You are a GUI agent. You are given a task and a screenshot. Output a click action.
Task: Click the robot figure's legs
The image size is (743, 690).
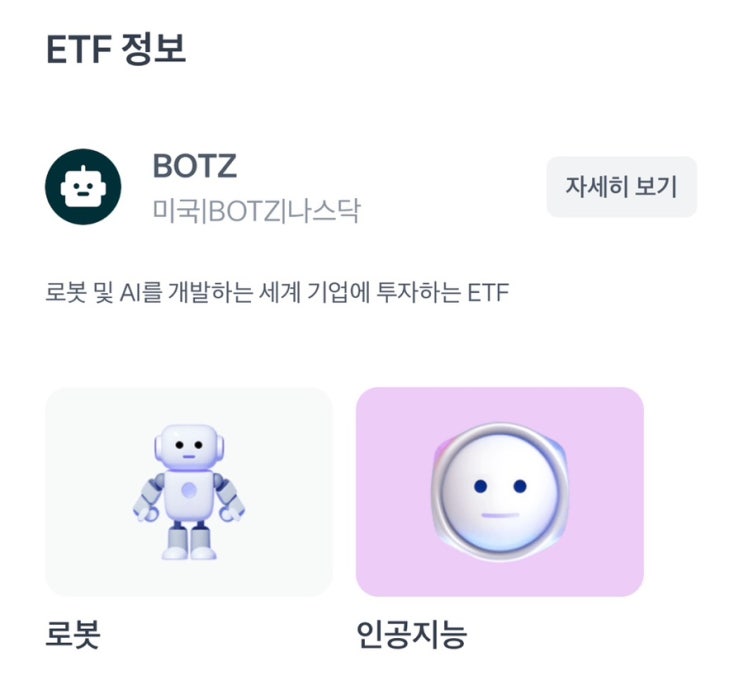click(x=188, y=540)
